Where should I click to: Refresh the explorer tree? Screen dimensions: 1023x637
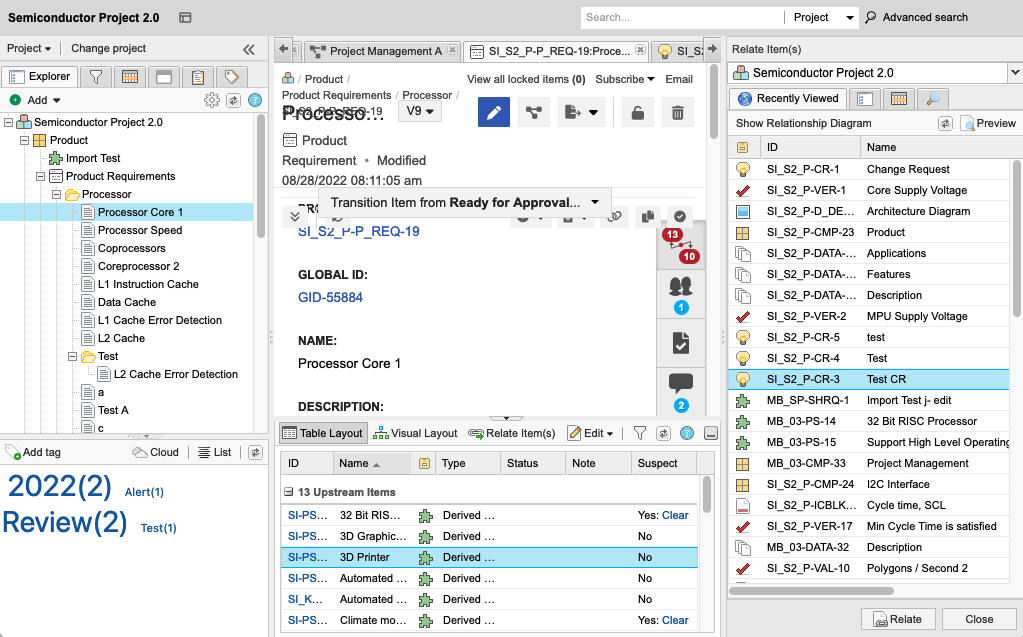pyautogui.click(x=234, y=100)
